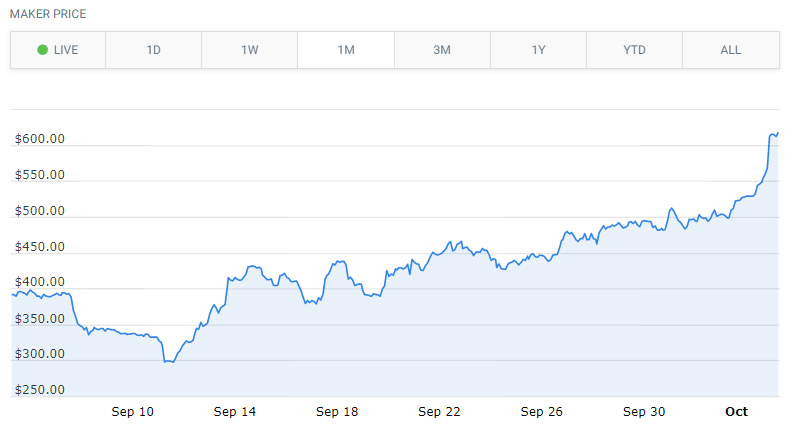The width and height of the screenshot is (803, 431).
Task: Click the $300.00 axis label
Action: pyautogui.click(x=40, y=354)
